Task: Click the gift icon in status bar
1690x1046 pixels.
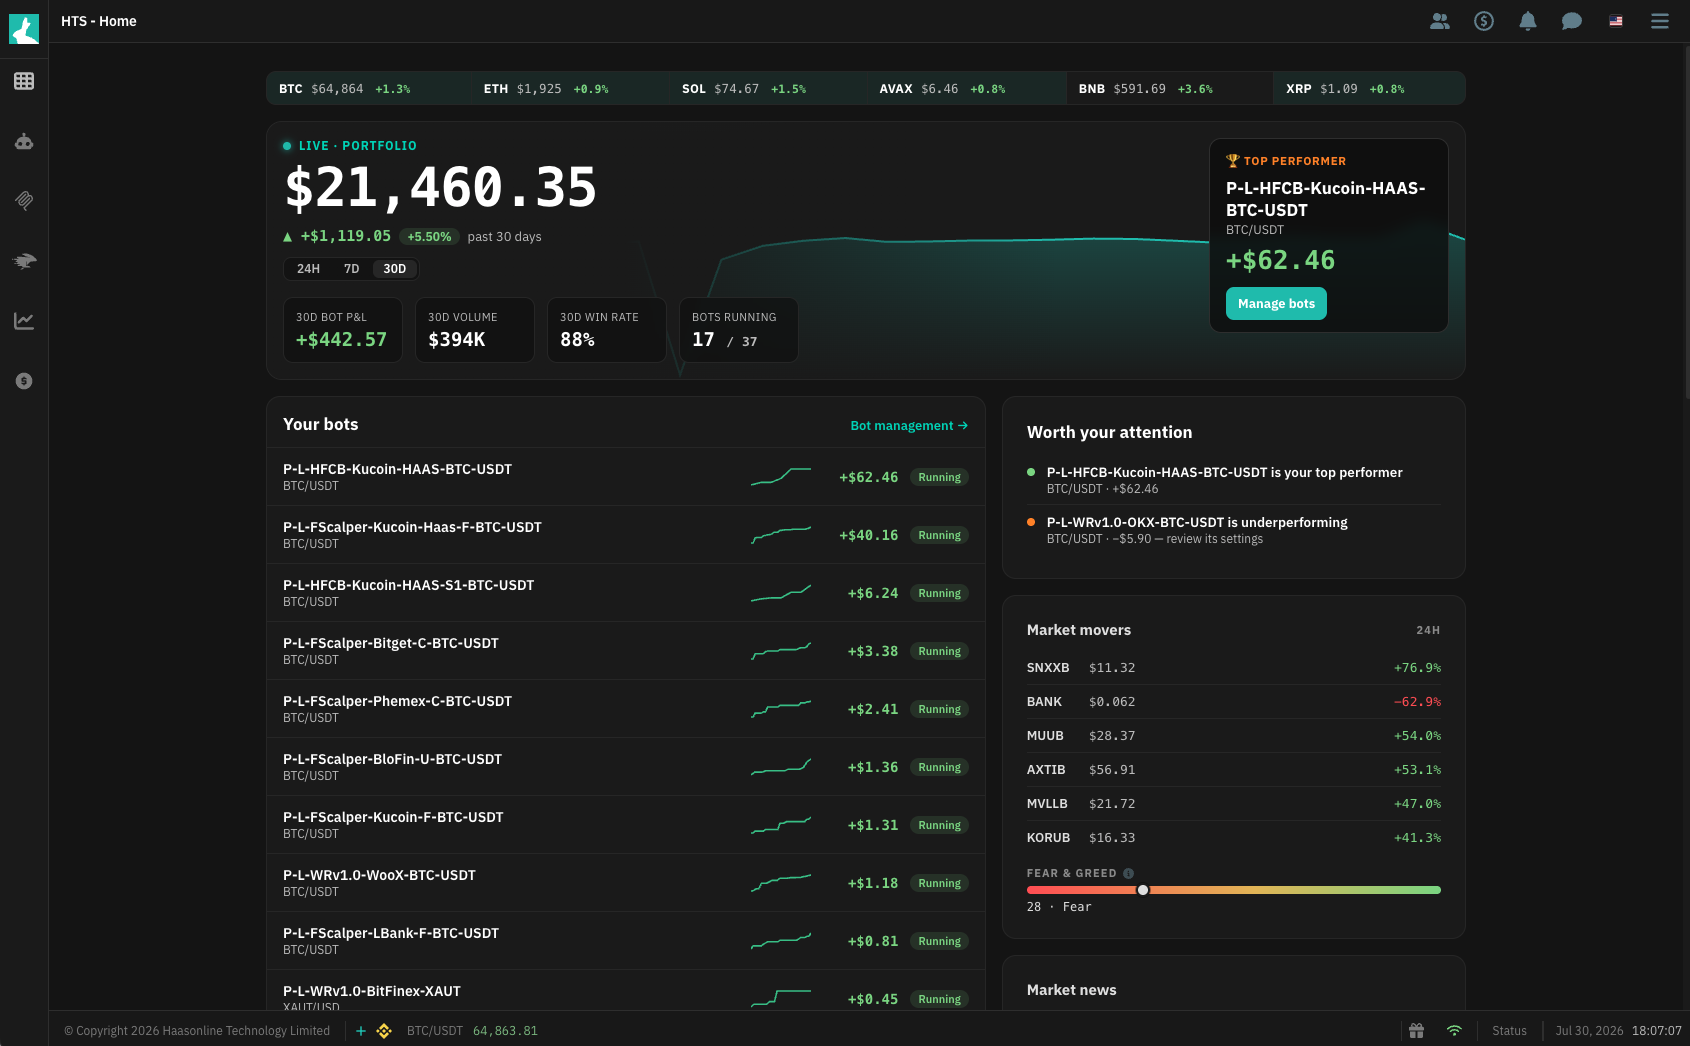Action: [1416, 1031]
